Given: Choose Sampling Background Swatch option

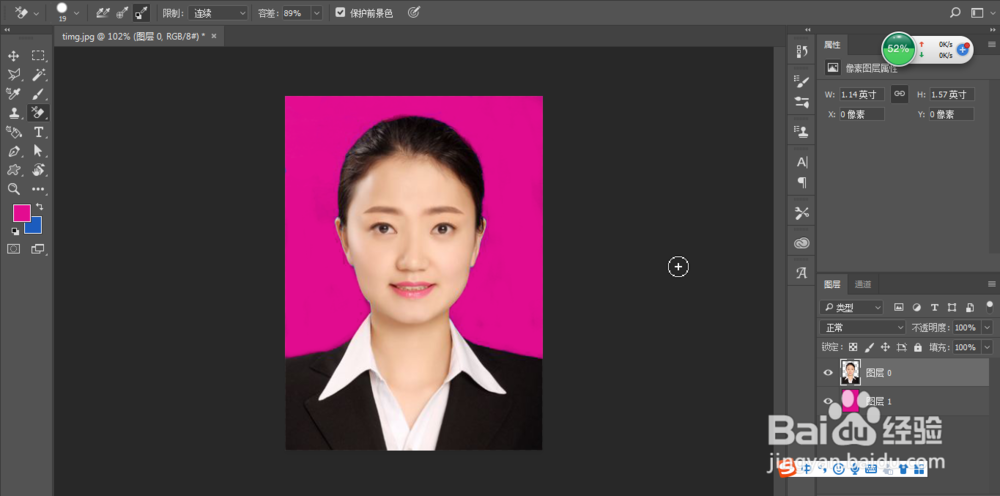Looking at the screenshot, I should (x=142, y=13).
